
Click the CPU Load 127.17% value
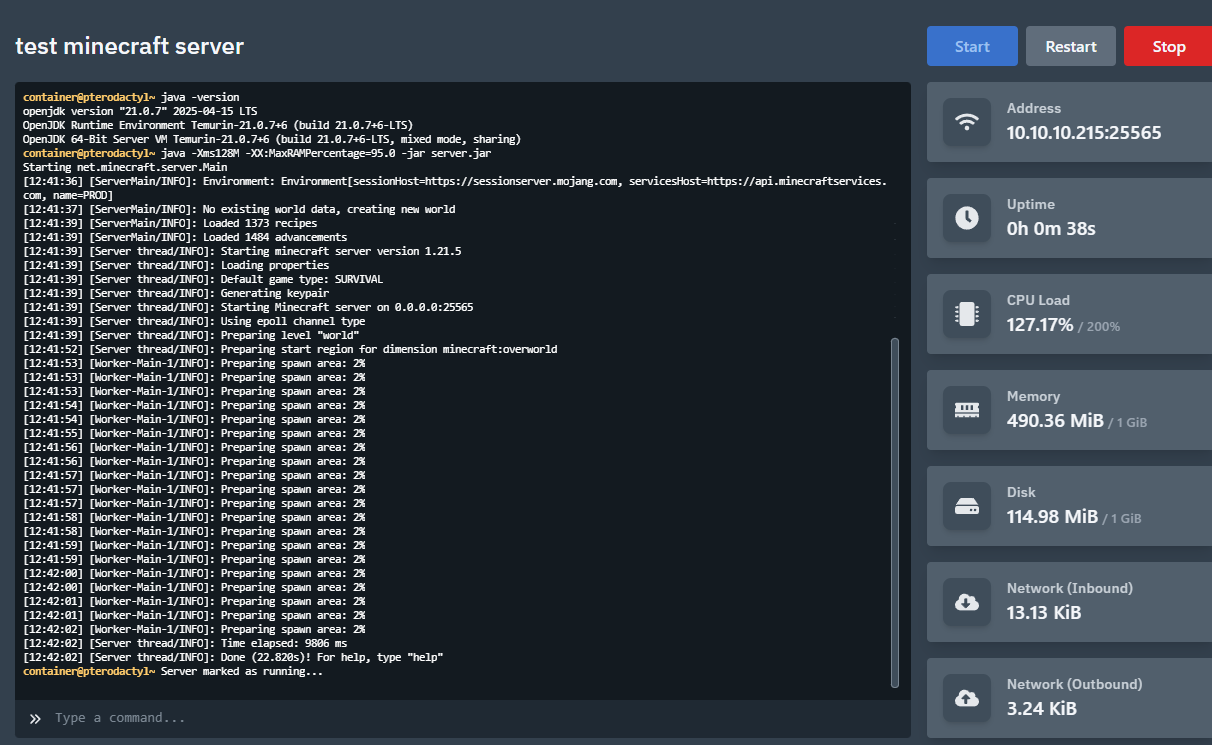pos(1040,325)
